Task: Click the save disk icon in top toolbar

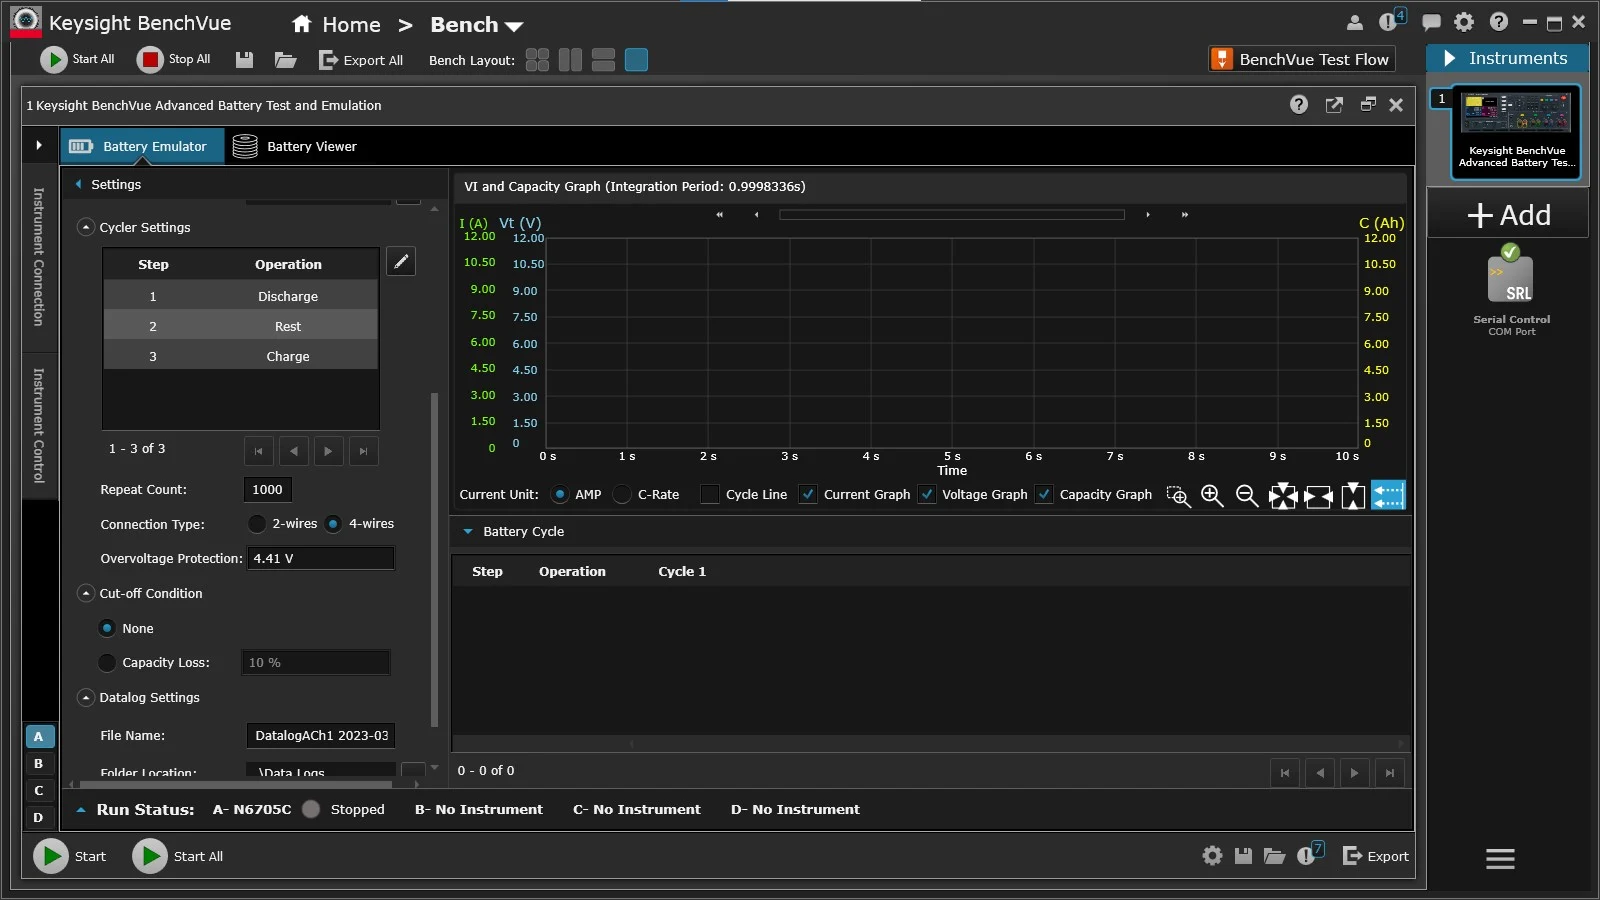Action: (244, 60)
